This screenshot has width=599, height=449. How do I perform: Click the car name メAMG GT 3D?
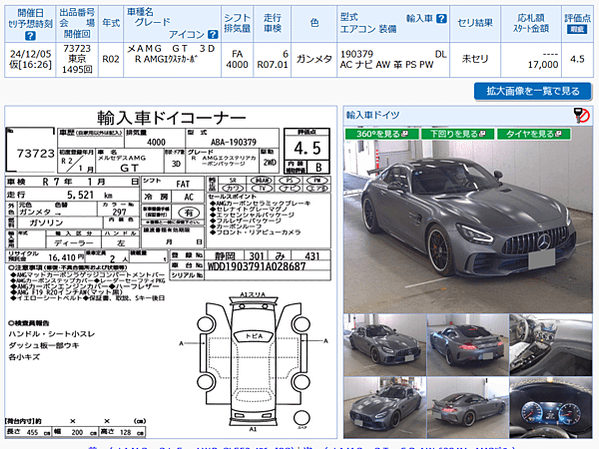coord(171,49)
